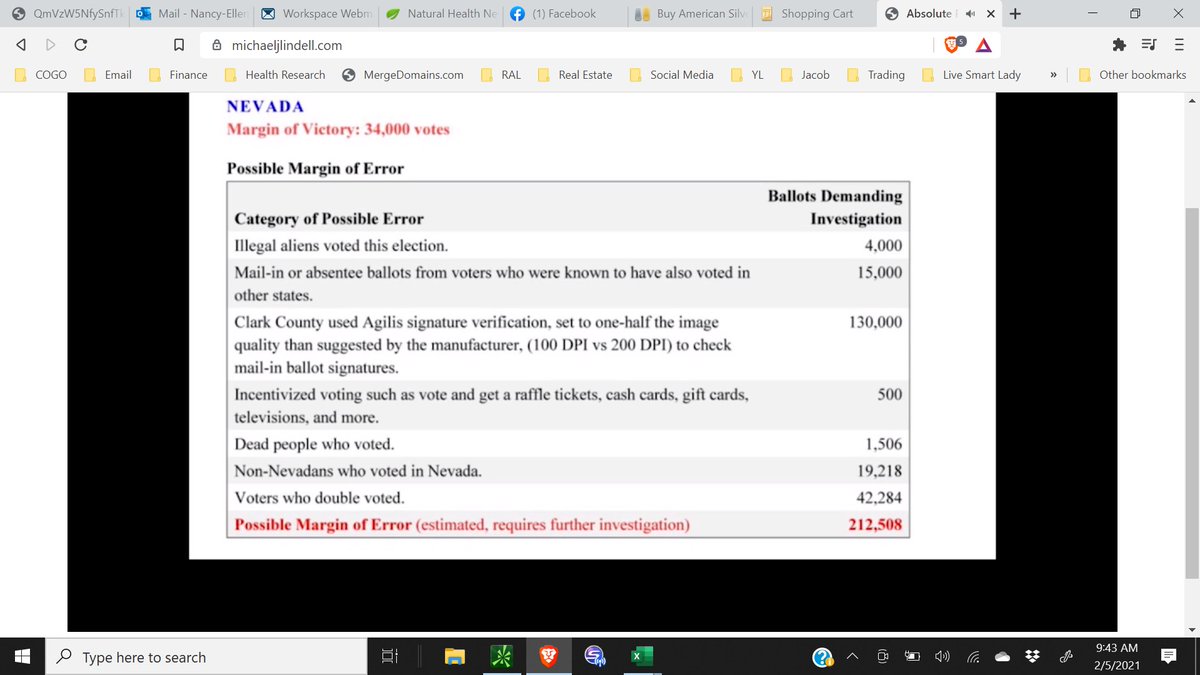
Task: Open the Real Estate bookmarks folder
Action: [x=576, y=75]
